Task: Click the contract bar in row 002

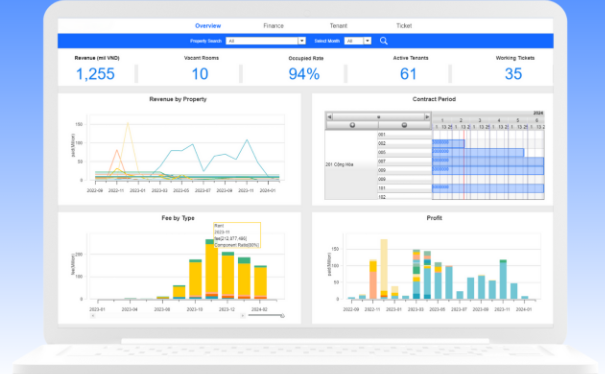Action: click(448, 143)
